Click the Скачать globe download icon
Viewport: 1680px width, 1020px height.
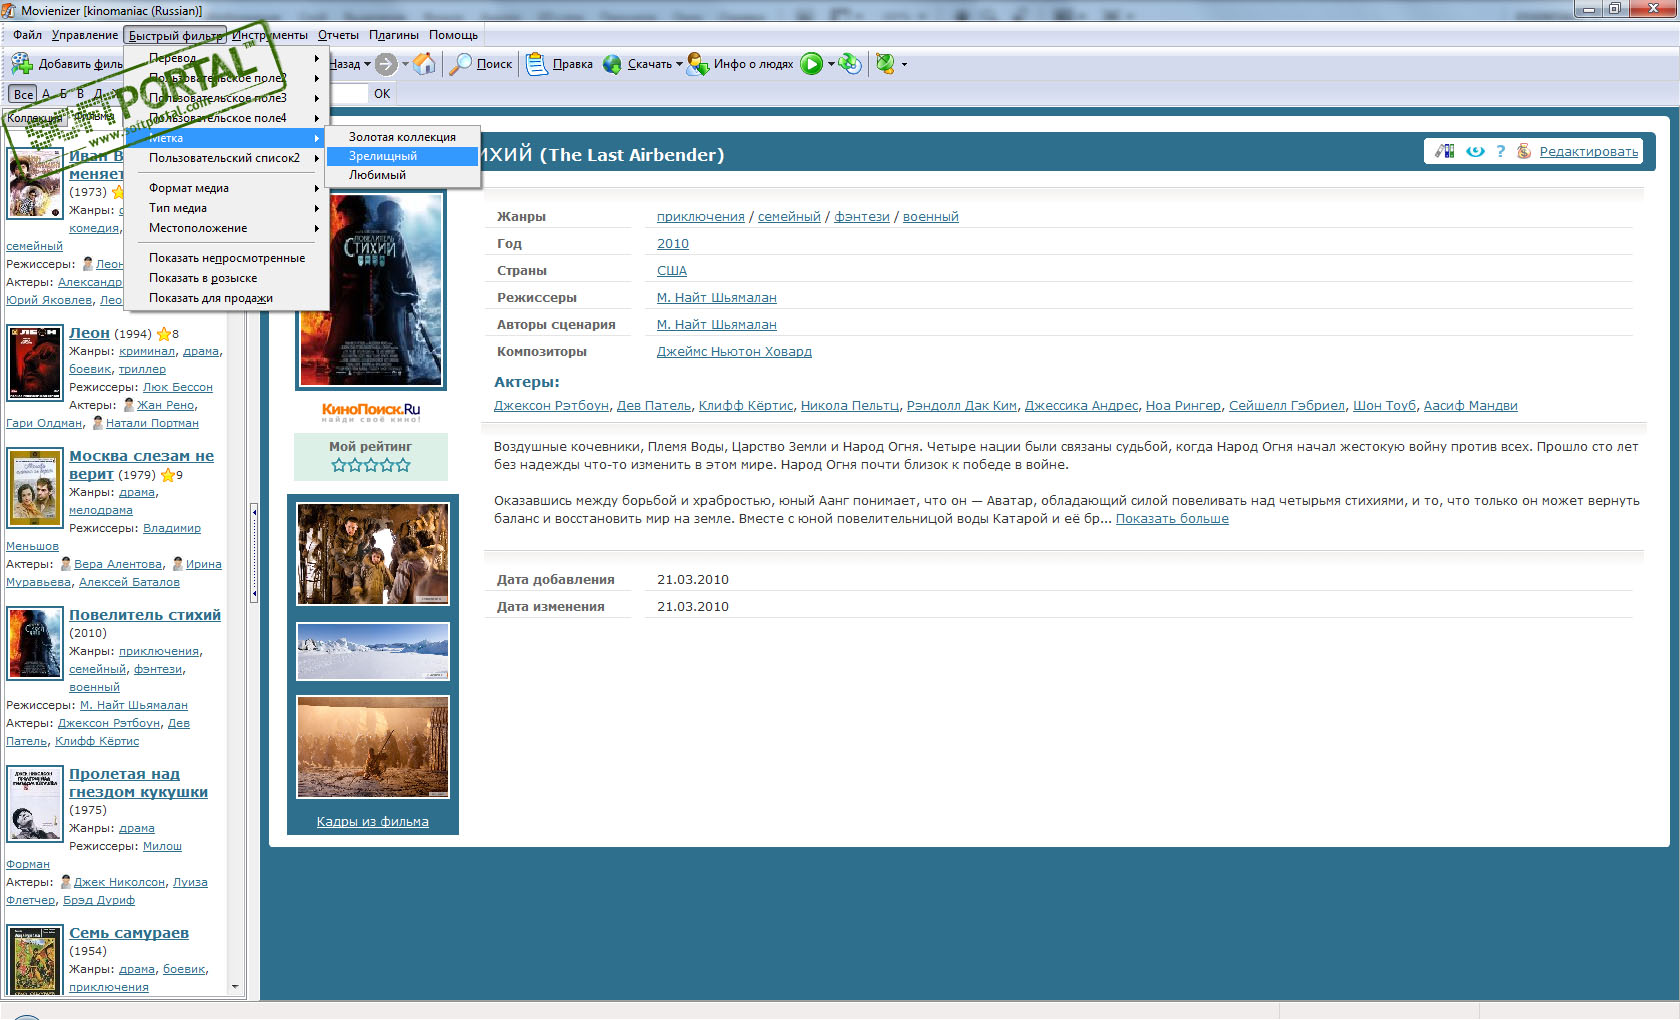(612, 64)
